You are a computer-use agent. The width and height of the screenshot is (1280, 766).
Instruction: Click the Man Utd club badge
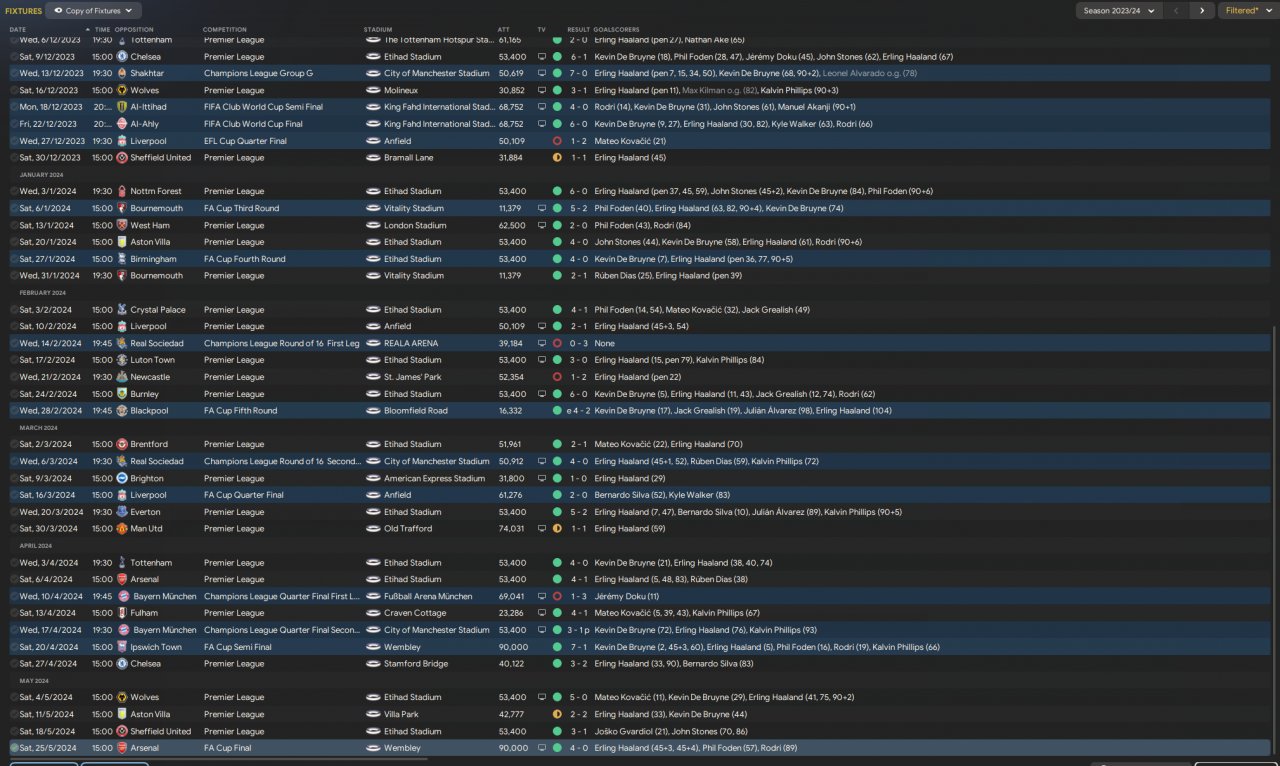click(x=122, y=529)
